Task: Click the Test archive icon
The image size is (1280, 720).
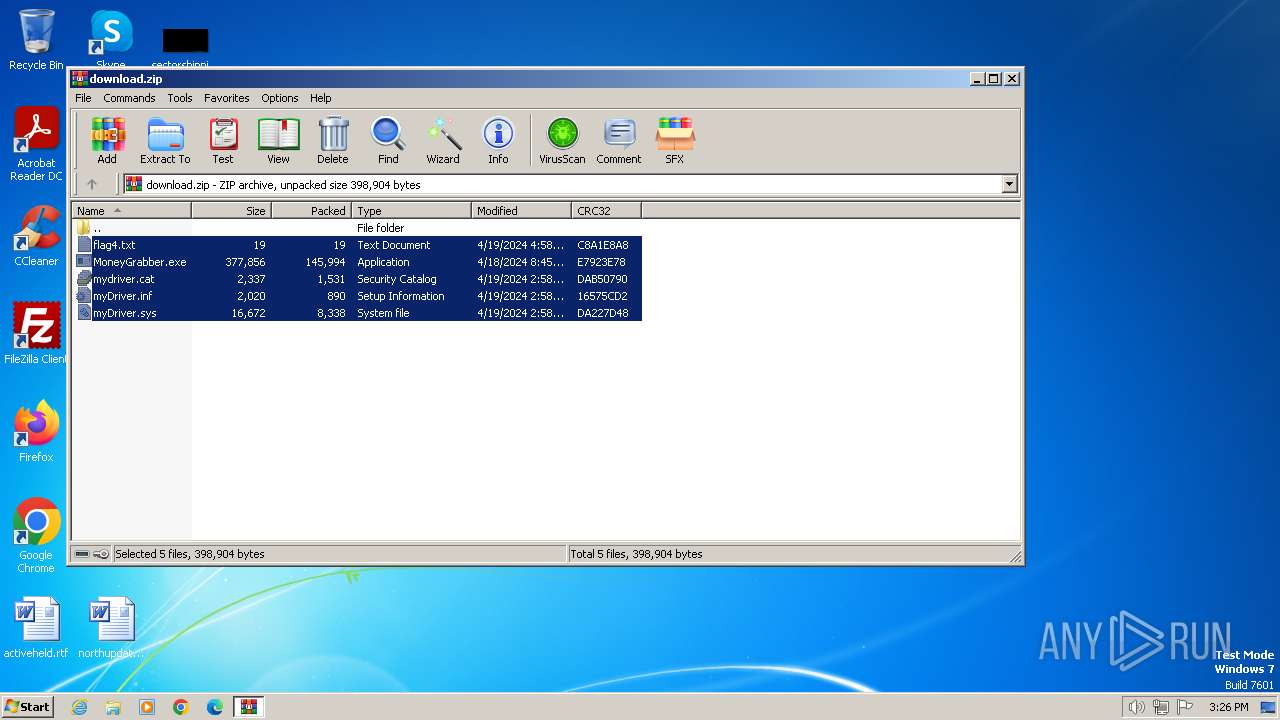Action: 223,140
